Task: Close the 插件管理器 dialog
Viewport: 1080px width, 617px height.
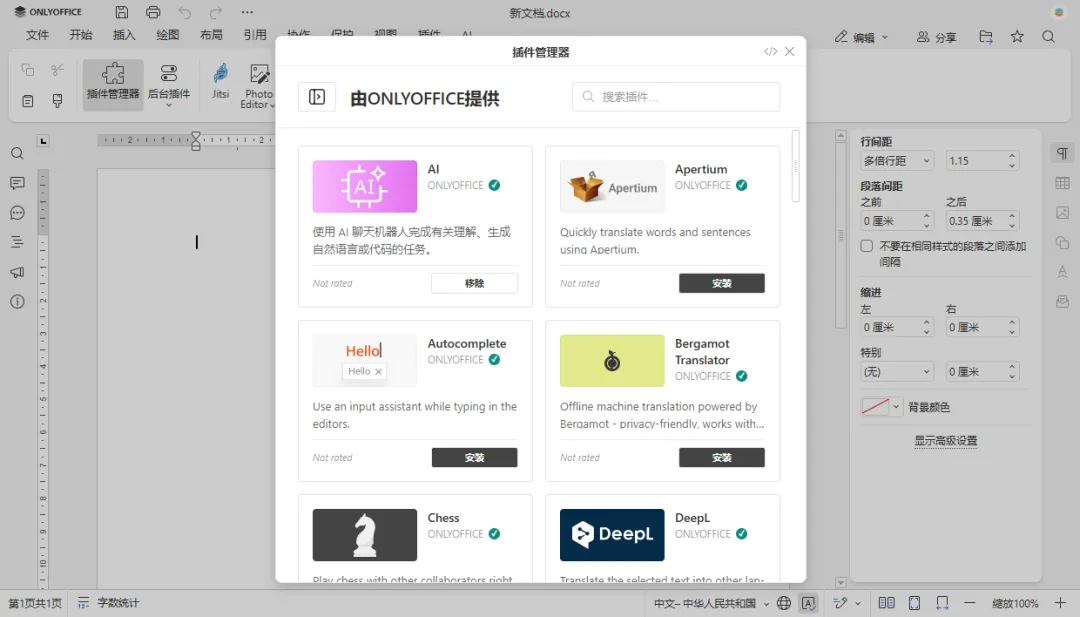Action: pyautogui.click(x=790, y=52)
